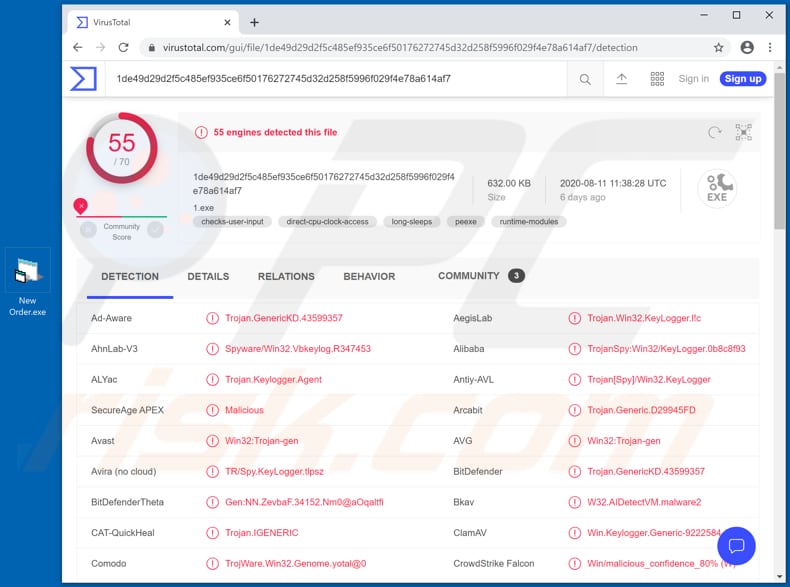Open the chat bubble button
This screenshot has width=790, height=587.
736,545
